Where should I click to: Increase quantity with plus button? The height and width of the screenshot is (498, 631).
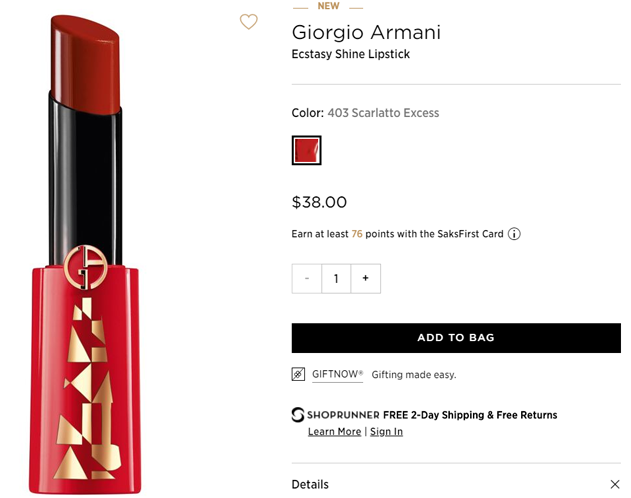(x=365, y=278)
